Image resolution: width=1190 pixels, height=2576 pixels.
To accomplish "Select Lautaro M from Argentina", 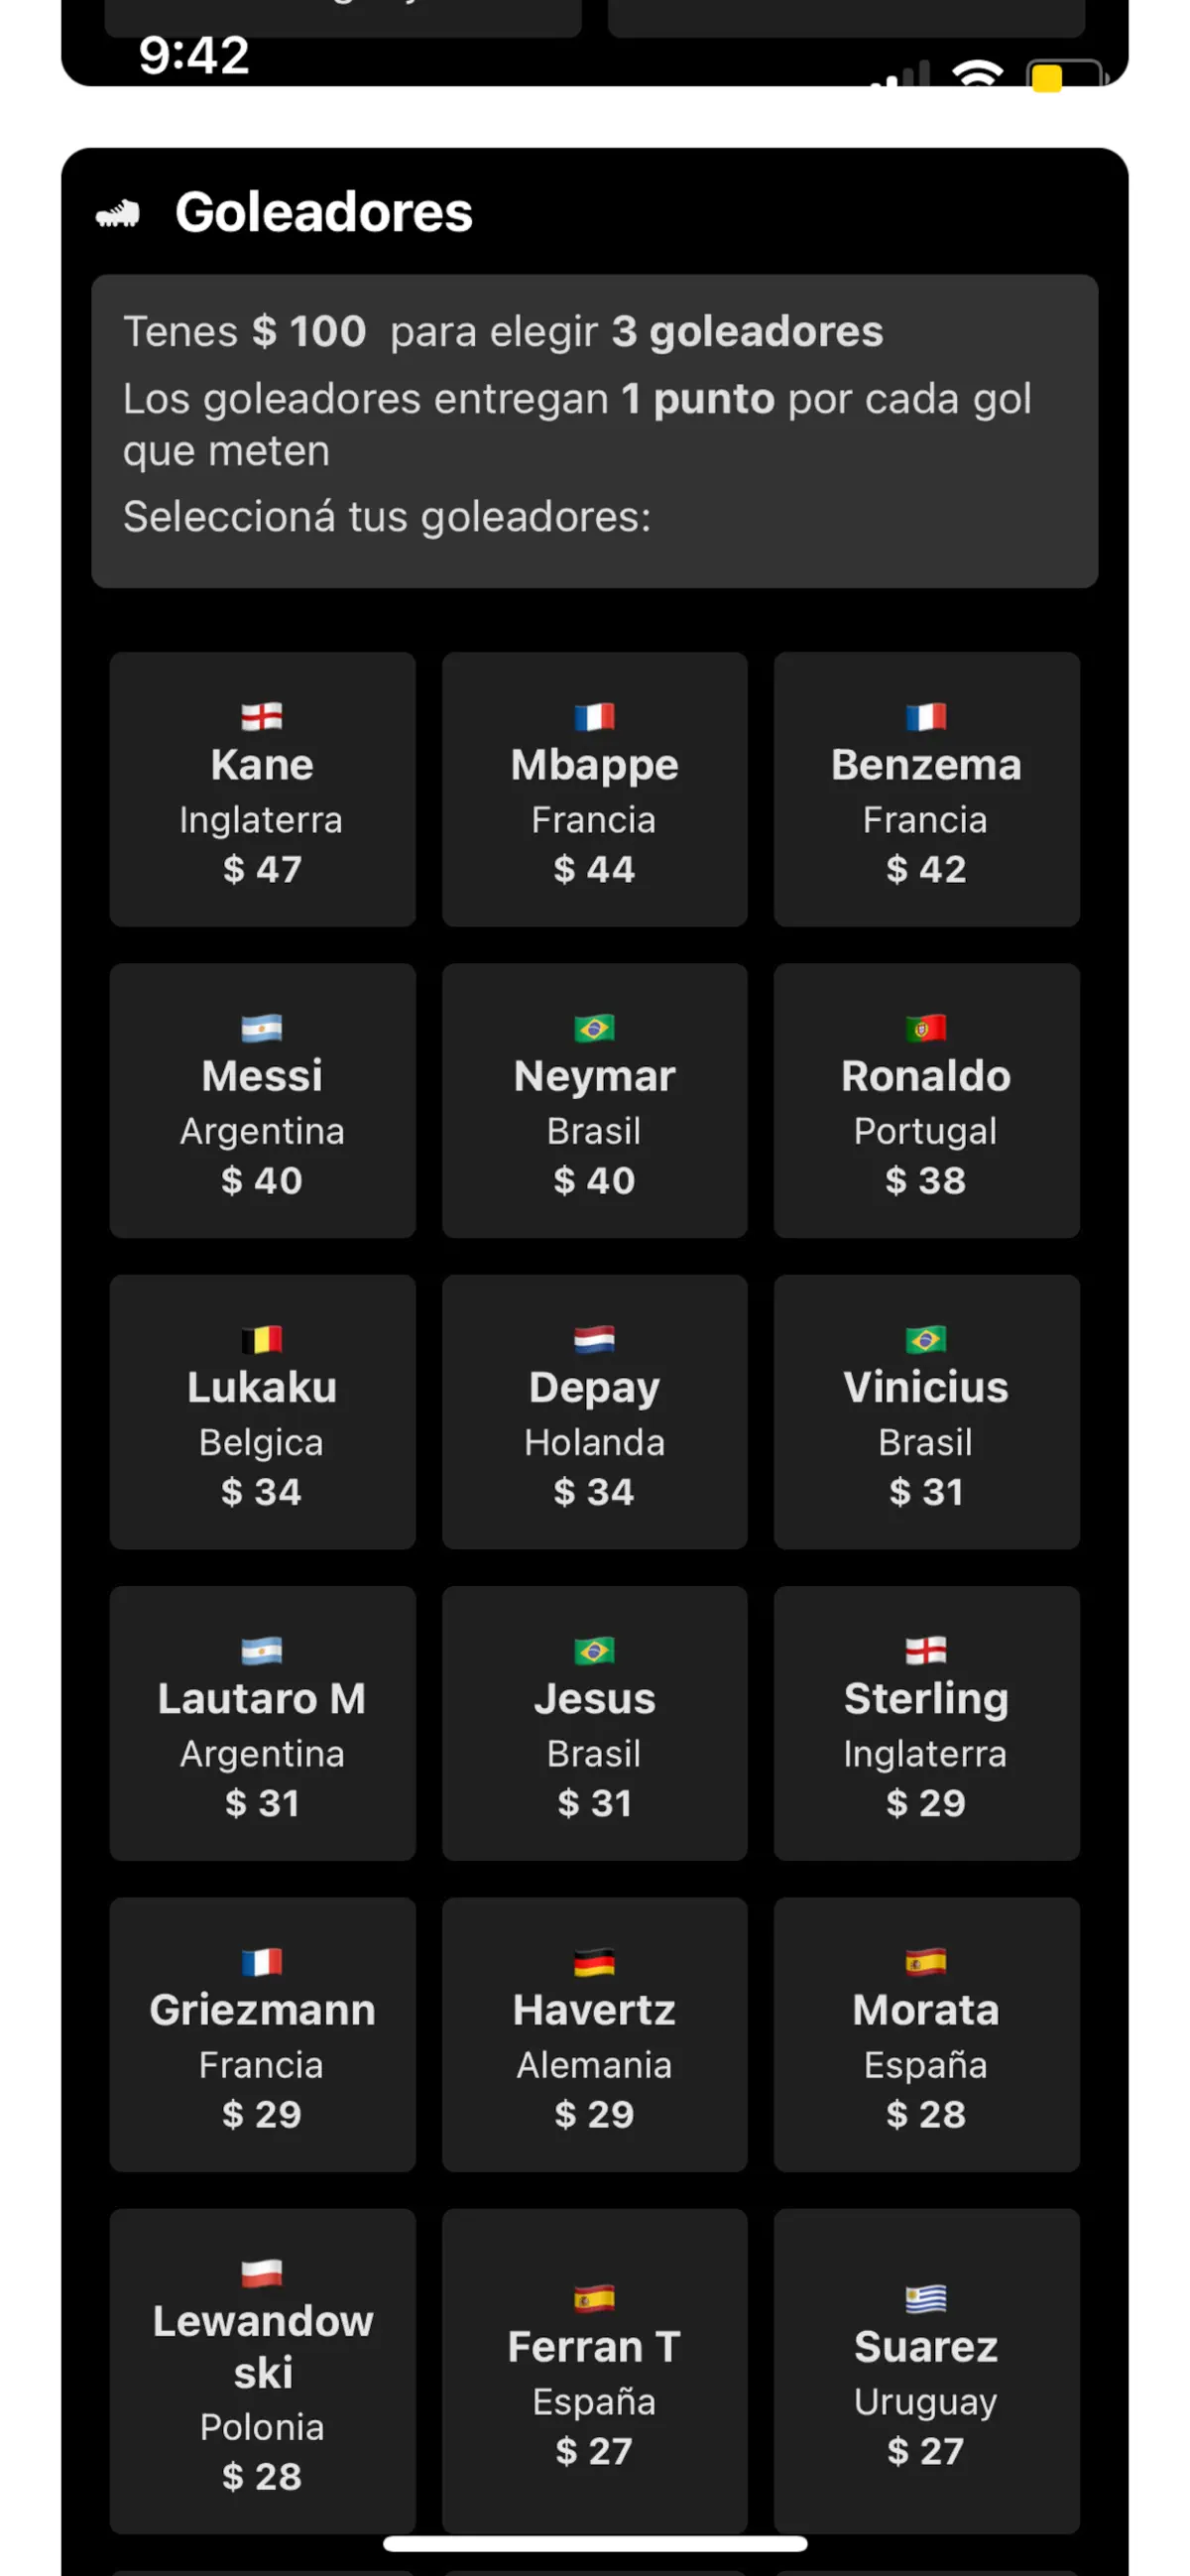I will coord(262,1722).
